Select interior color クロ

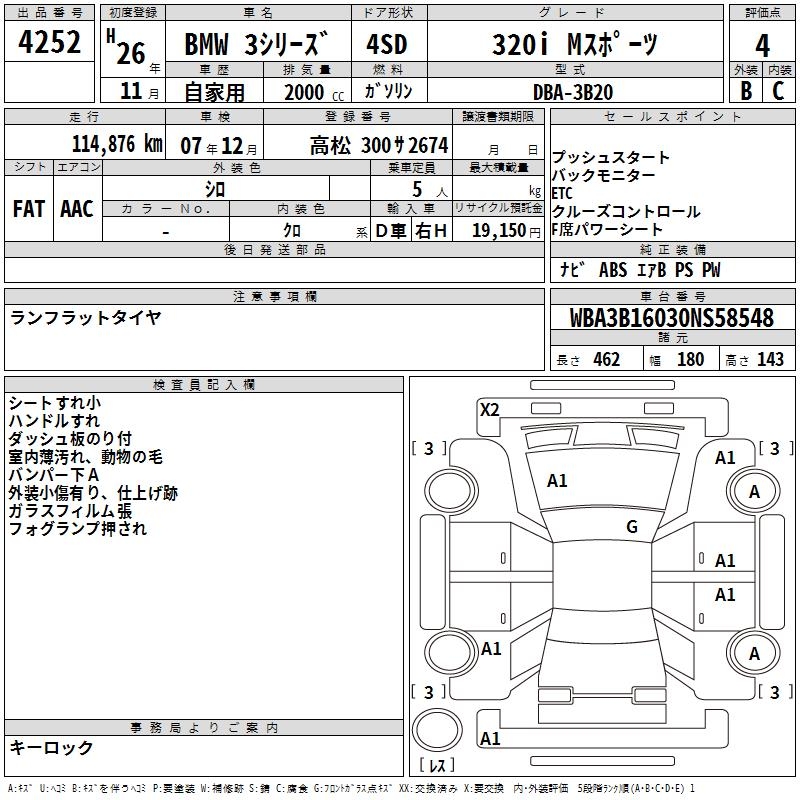point(292,230)
